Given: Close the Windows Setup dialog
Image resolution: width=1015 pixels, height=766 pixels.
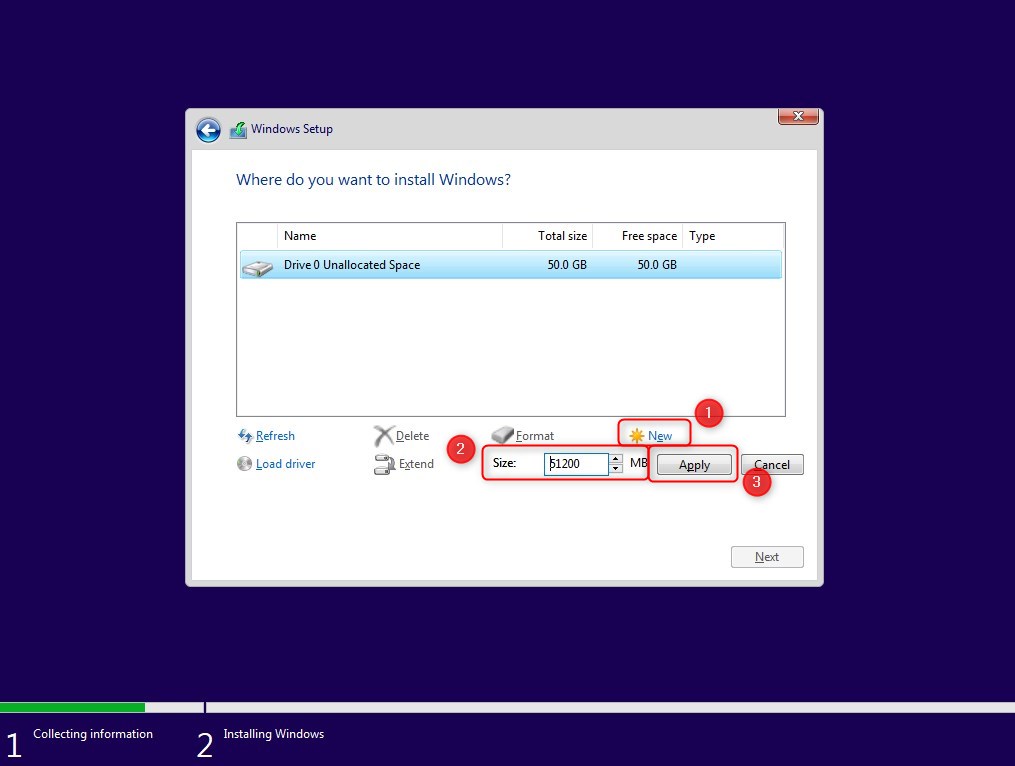Looking at the screenshot, I should (798, 116).
